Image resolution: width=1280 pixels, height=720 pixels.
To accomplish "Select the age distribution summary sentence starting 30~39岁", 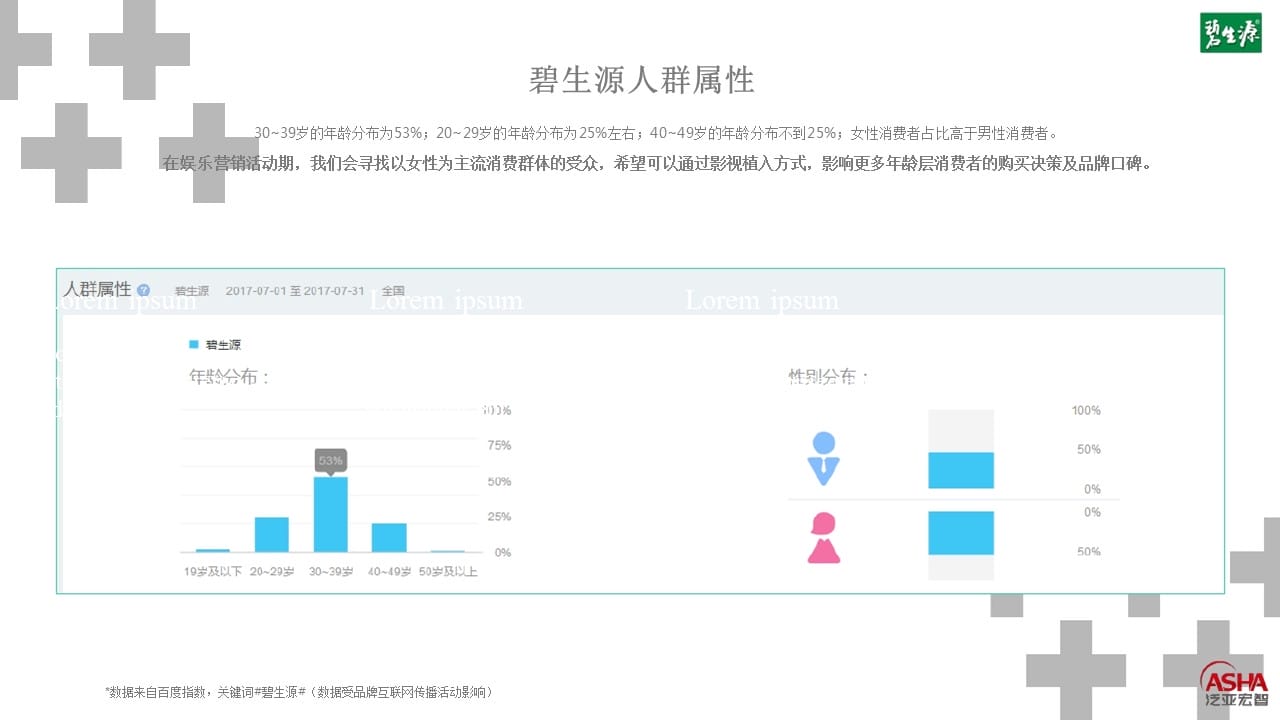I will click(656, 132).
